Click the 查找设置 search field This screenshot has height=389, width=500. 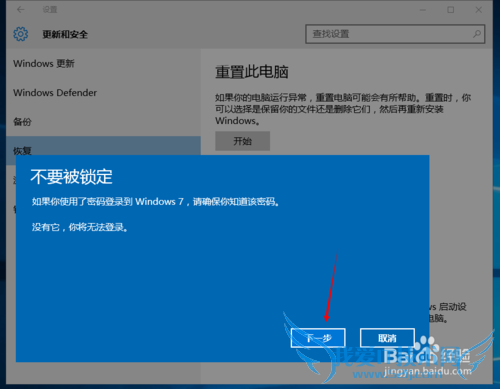(x=395, y=34)
